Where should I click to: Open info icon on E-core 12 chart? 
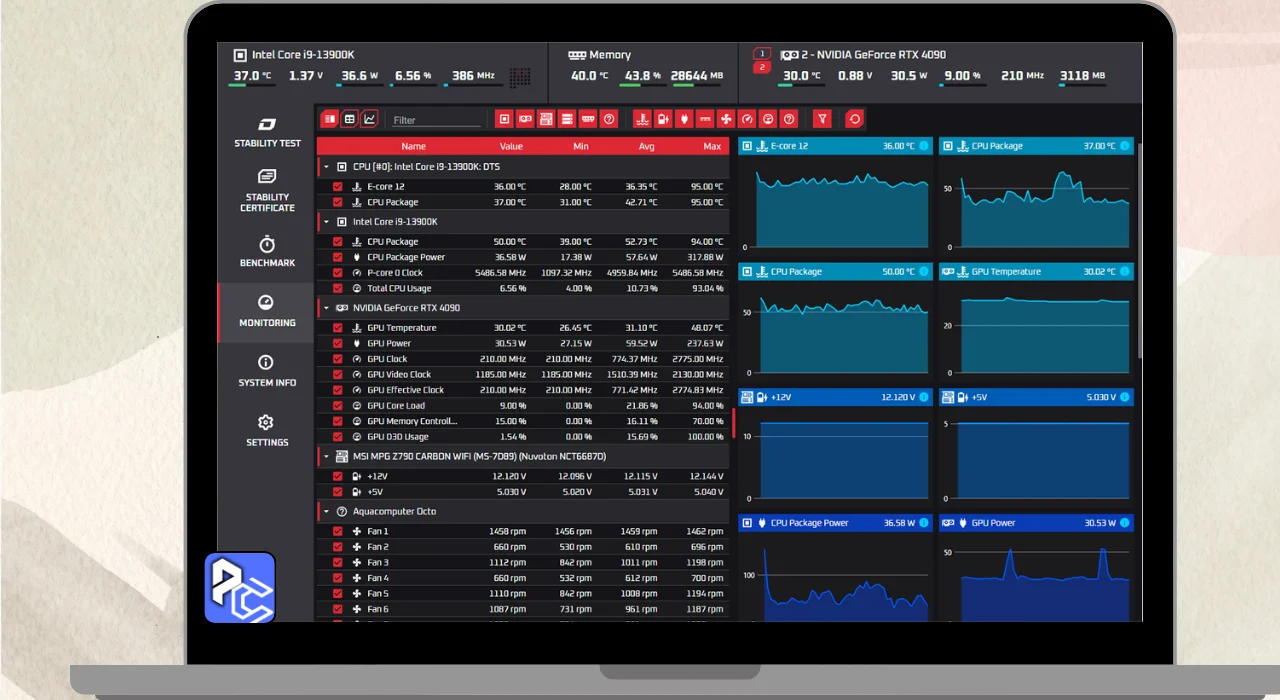click(x=923, y=146)
